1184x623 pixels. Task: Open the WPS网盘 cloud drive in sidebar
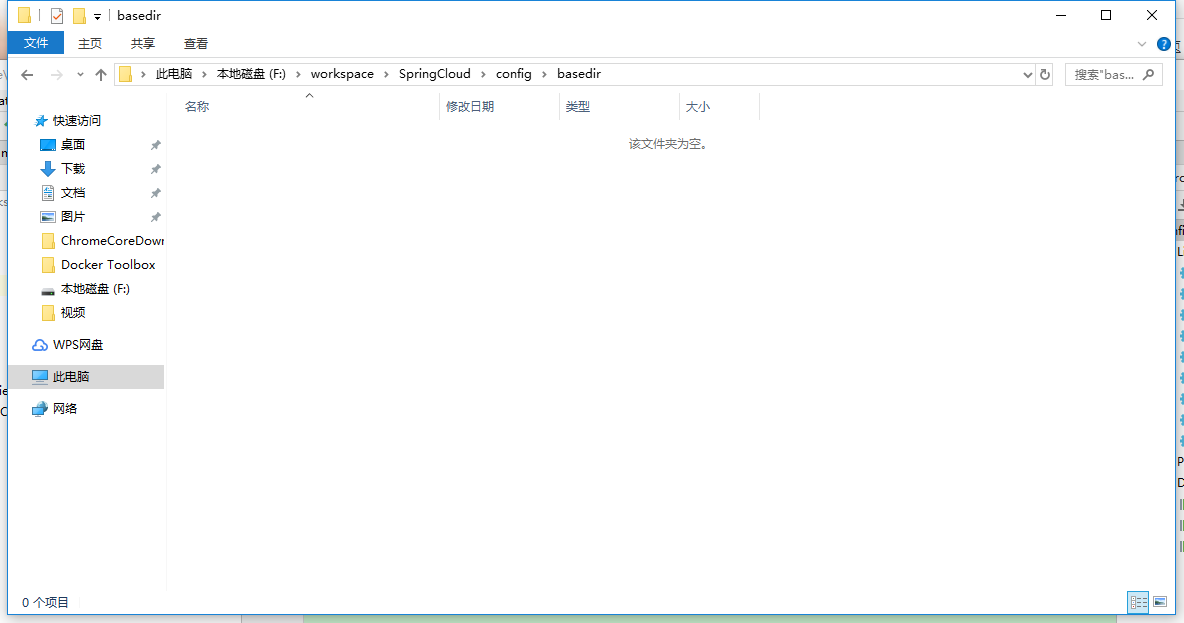tap(74, 344)
